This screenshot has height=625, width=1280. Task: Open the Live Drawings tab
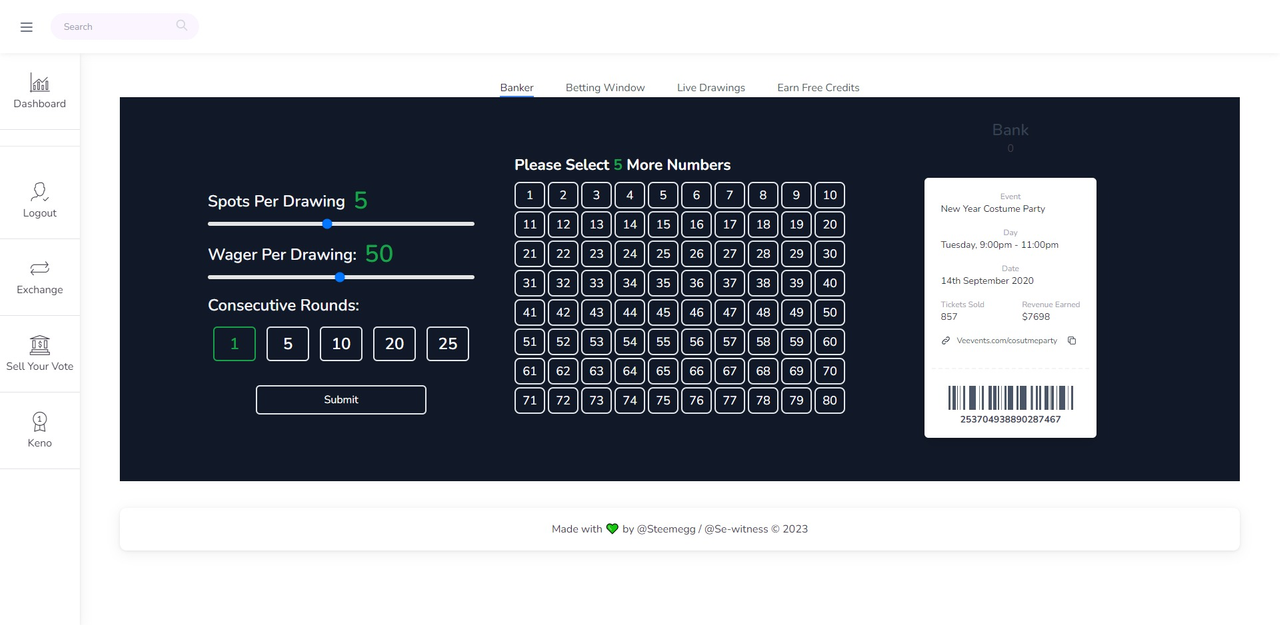[711, 88]
